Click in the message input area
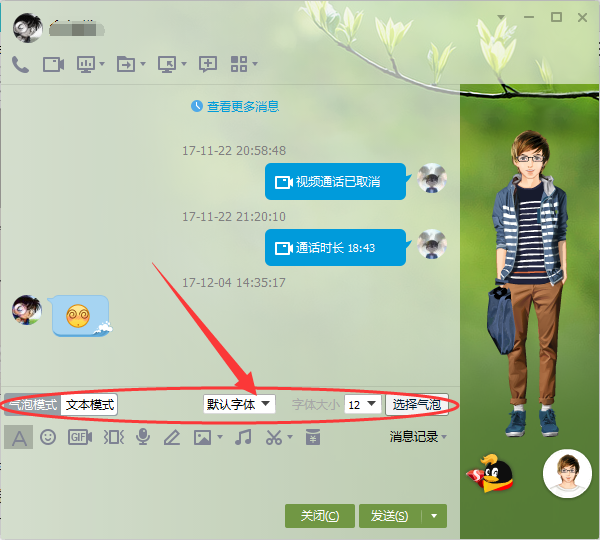600x540 pixels. pyautogui.click(x=230, y=475)
